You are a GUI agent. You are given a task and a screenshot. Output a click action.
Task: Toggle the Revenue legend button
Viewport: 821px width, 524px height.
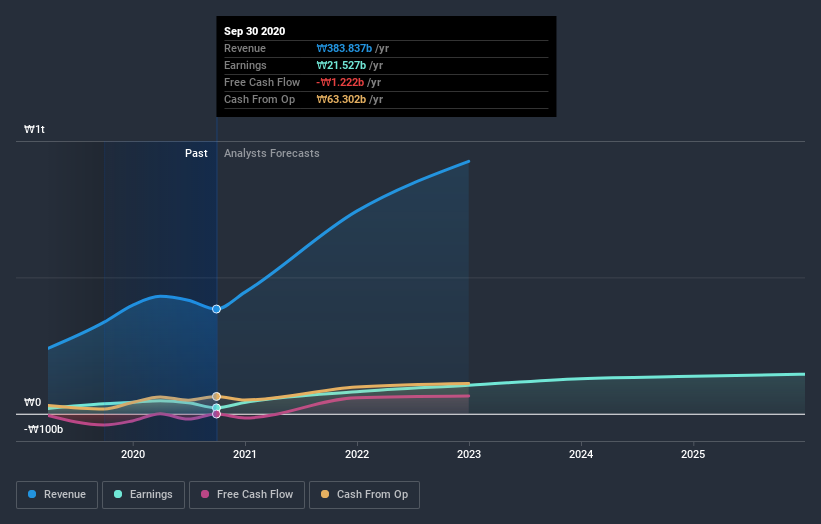tap(57, 495)
